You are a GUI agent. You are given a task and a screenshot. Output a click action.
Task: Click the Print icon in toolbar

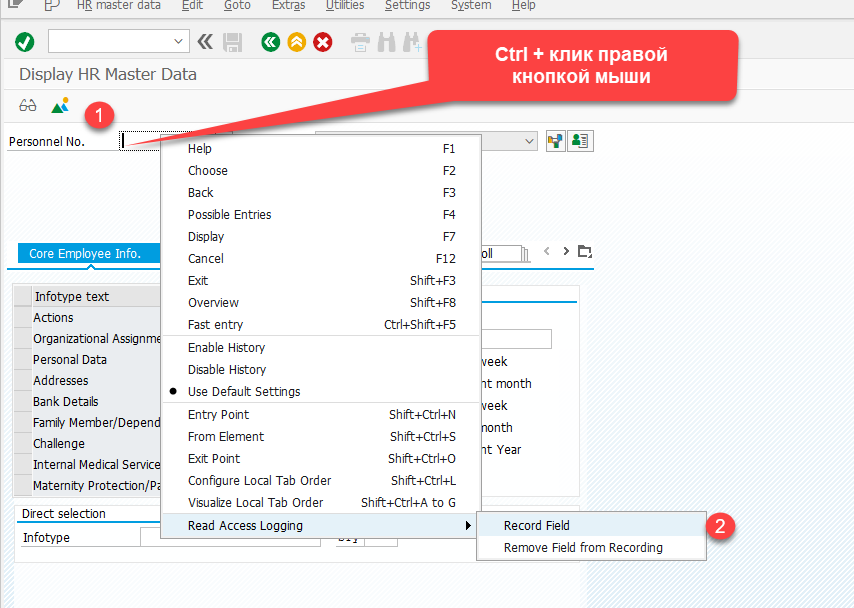pyautogui.click(x=360, y=42)
